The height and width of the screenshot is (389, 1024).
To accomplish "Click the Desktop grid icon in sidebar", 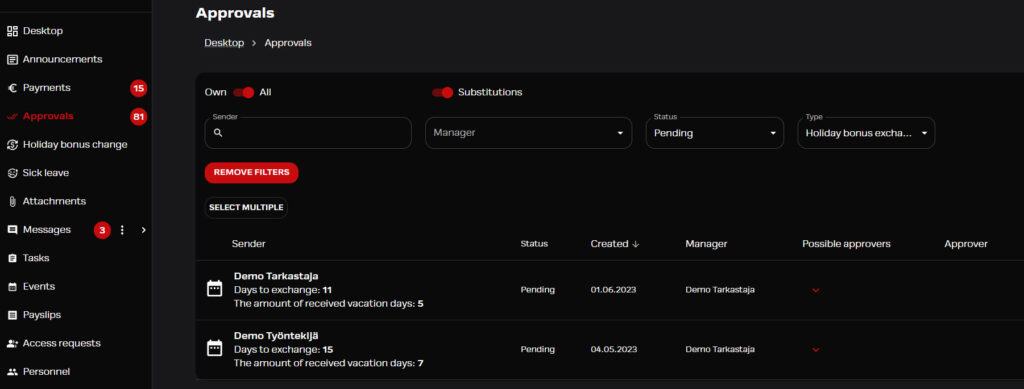I will pos(12,31).
